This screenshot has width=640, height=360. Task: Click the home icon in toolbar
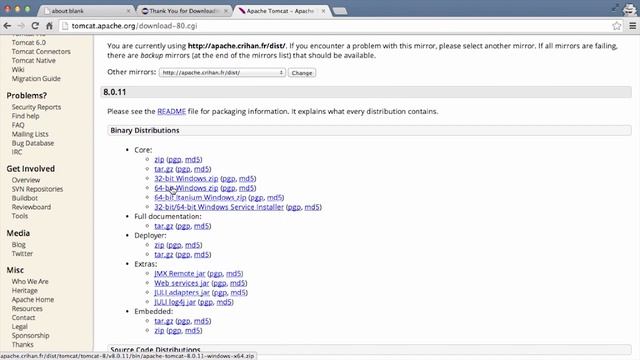click(49, 26)
